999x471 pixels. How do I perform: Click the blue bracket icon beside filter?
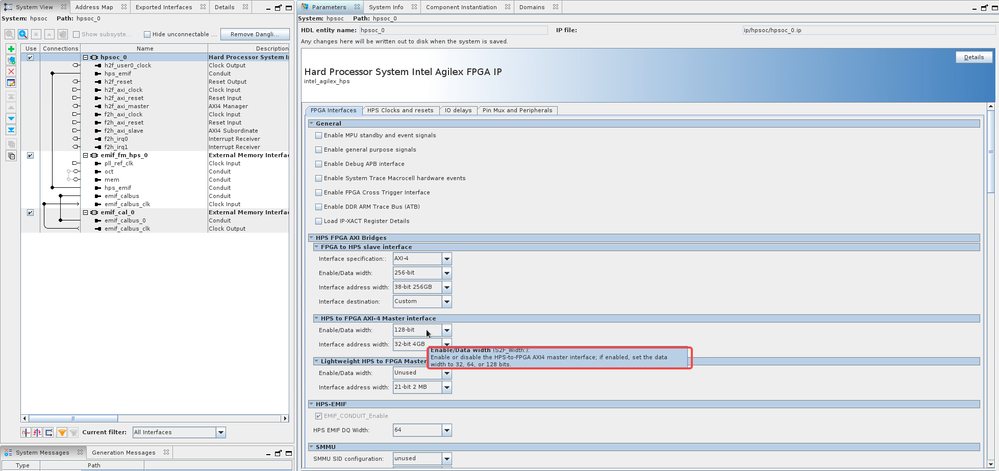point(49,432)
